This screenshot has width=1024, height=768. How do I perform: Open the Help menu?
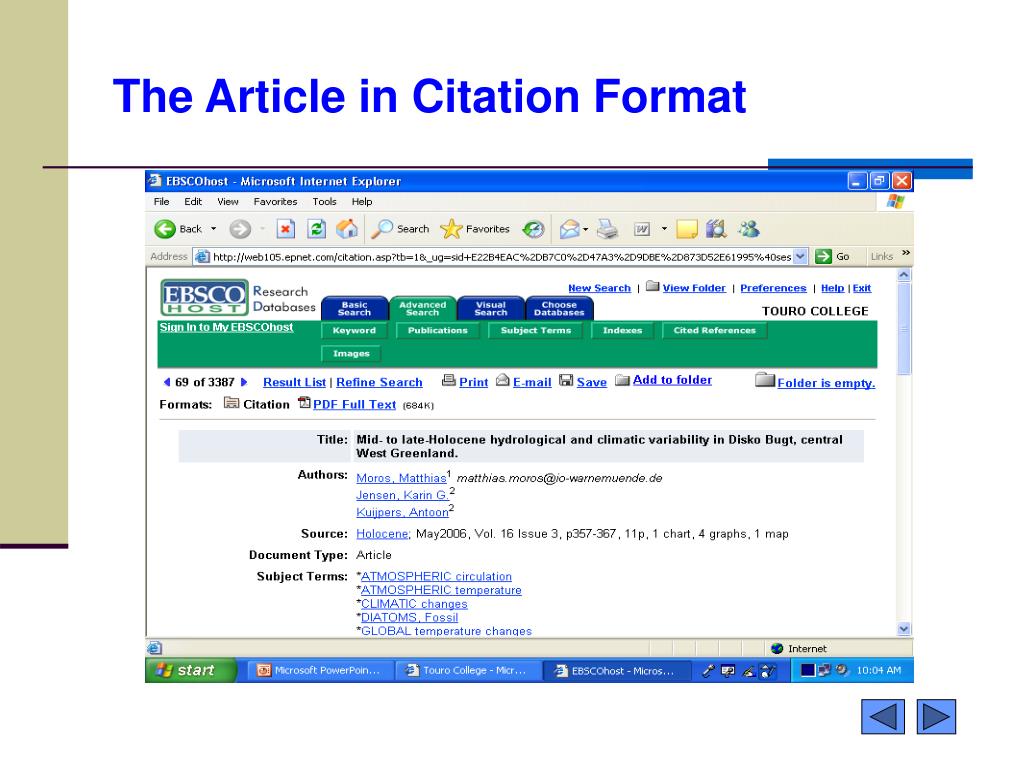pos(362,202)
